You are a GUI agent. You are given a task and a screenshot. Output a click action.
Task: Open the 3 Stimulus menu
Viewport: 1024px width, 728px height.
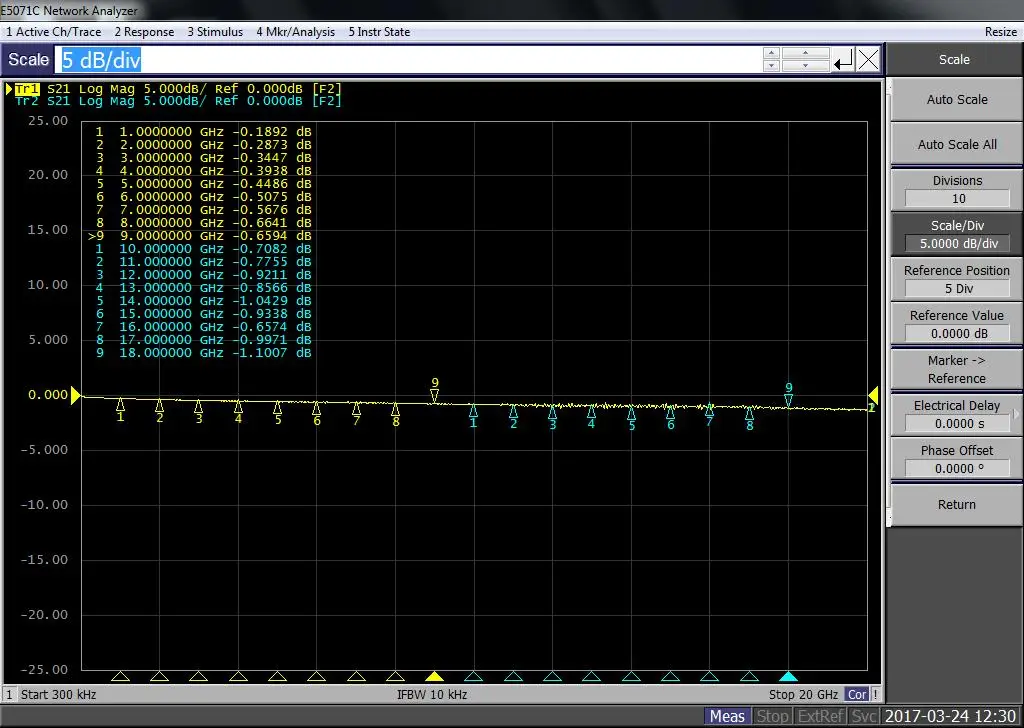coord(215,31)
